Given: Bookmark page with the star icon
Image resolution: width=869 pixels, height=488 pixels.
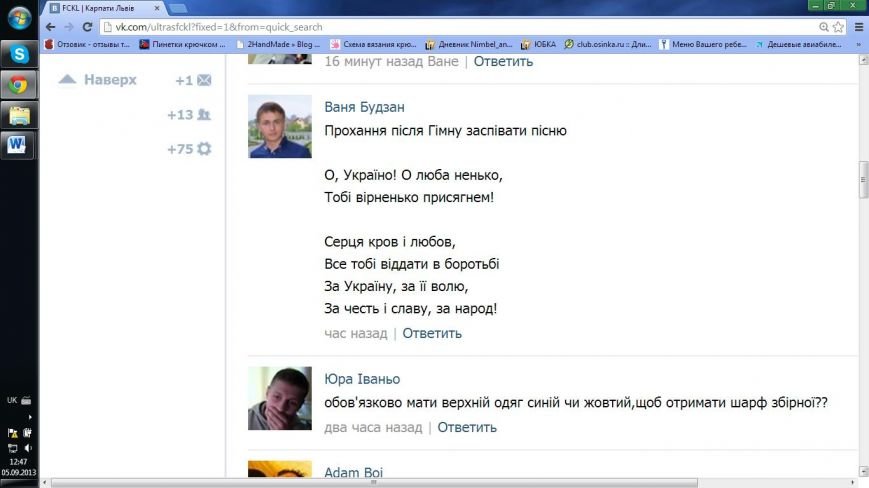Looking at the screenshot, I should [x=839, y=27].
